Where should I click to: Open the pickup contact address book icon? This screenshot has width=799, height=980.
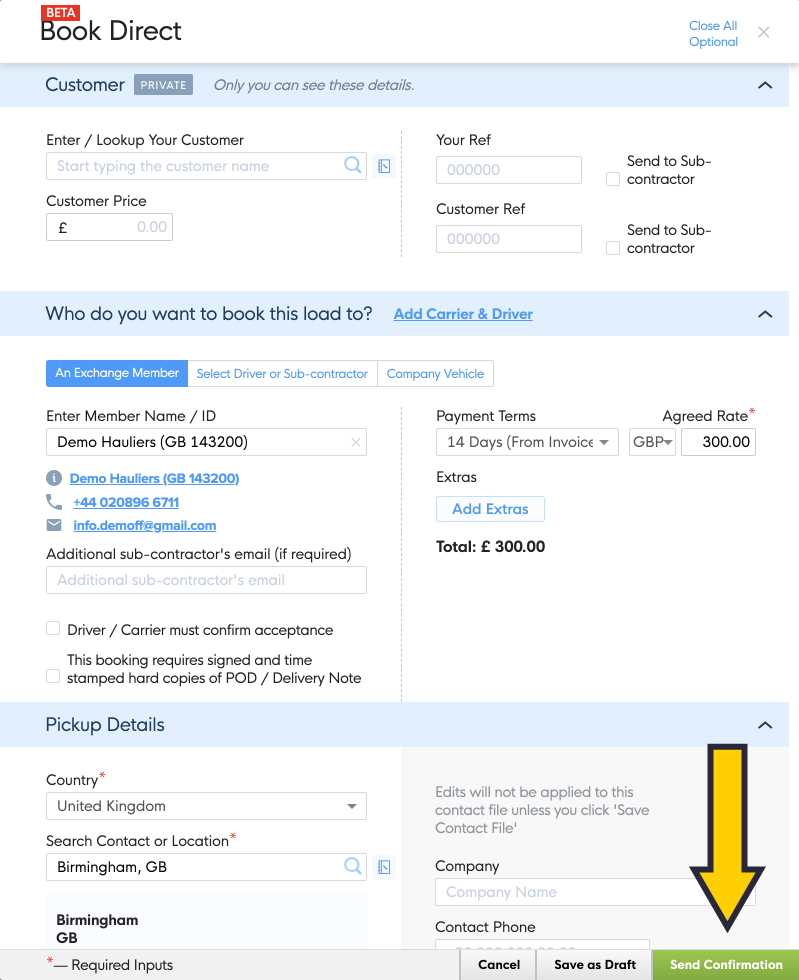click(x=383, y=867)
